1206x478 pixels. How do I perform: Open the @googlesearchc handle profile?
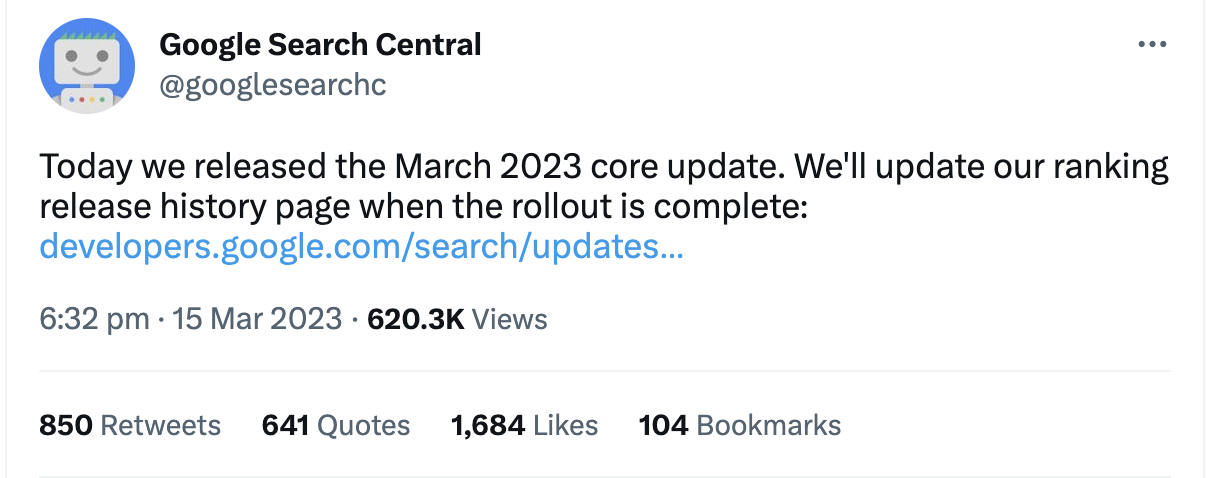coord(272,86)
